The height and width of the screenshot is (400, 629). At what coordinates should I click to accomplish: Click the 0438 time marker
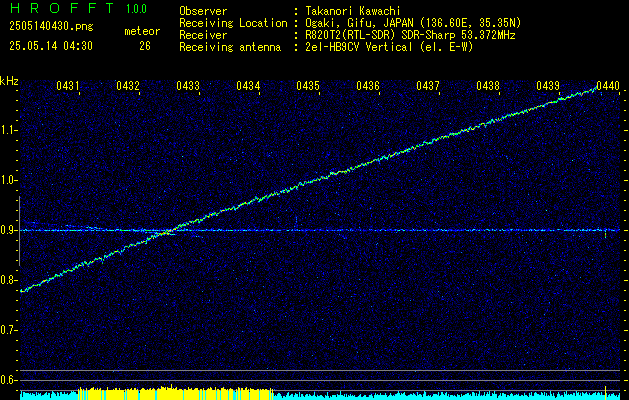[x=488, y=86]
